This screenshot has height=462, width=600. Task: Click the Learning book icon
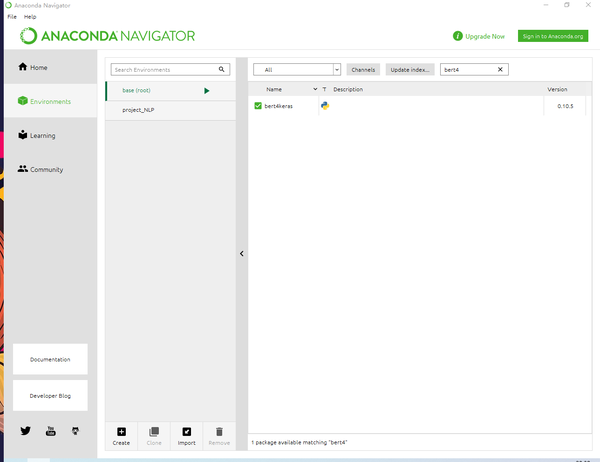23,135
